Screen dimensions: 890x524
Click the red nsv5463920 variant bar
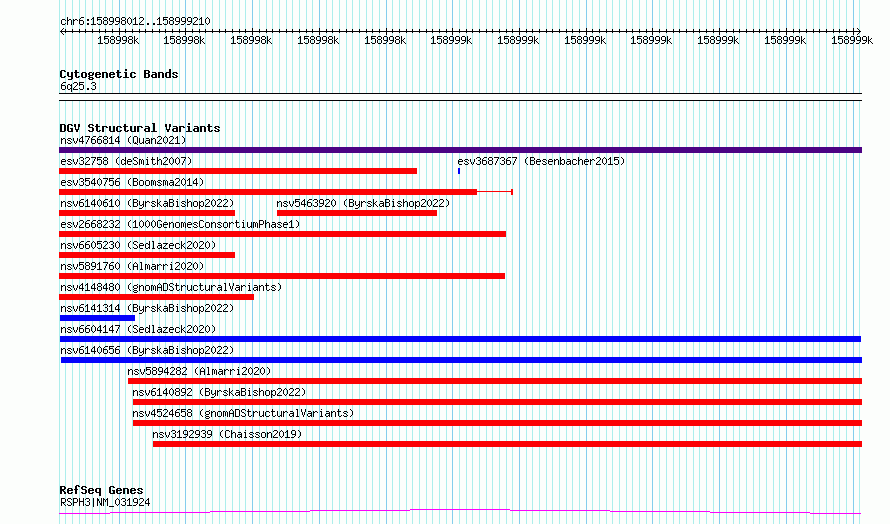point(357,213)
